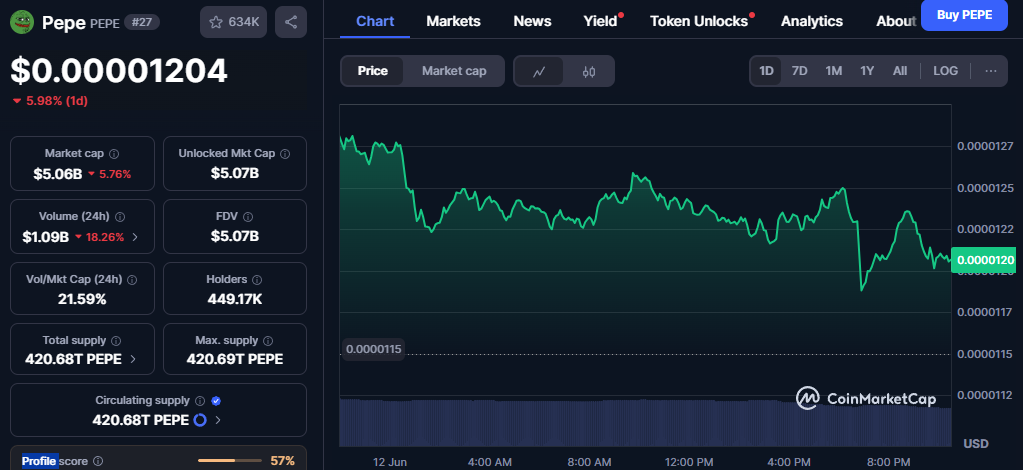Toggle LOG scale on chart

[945, 70]
